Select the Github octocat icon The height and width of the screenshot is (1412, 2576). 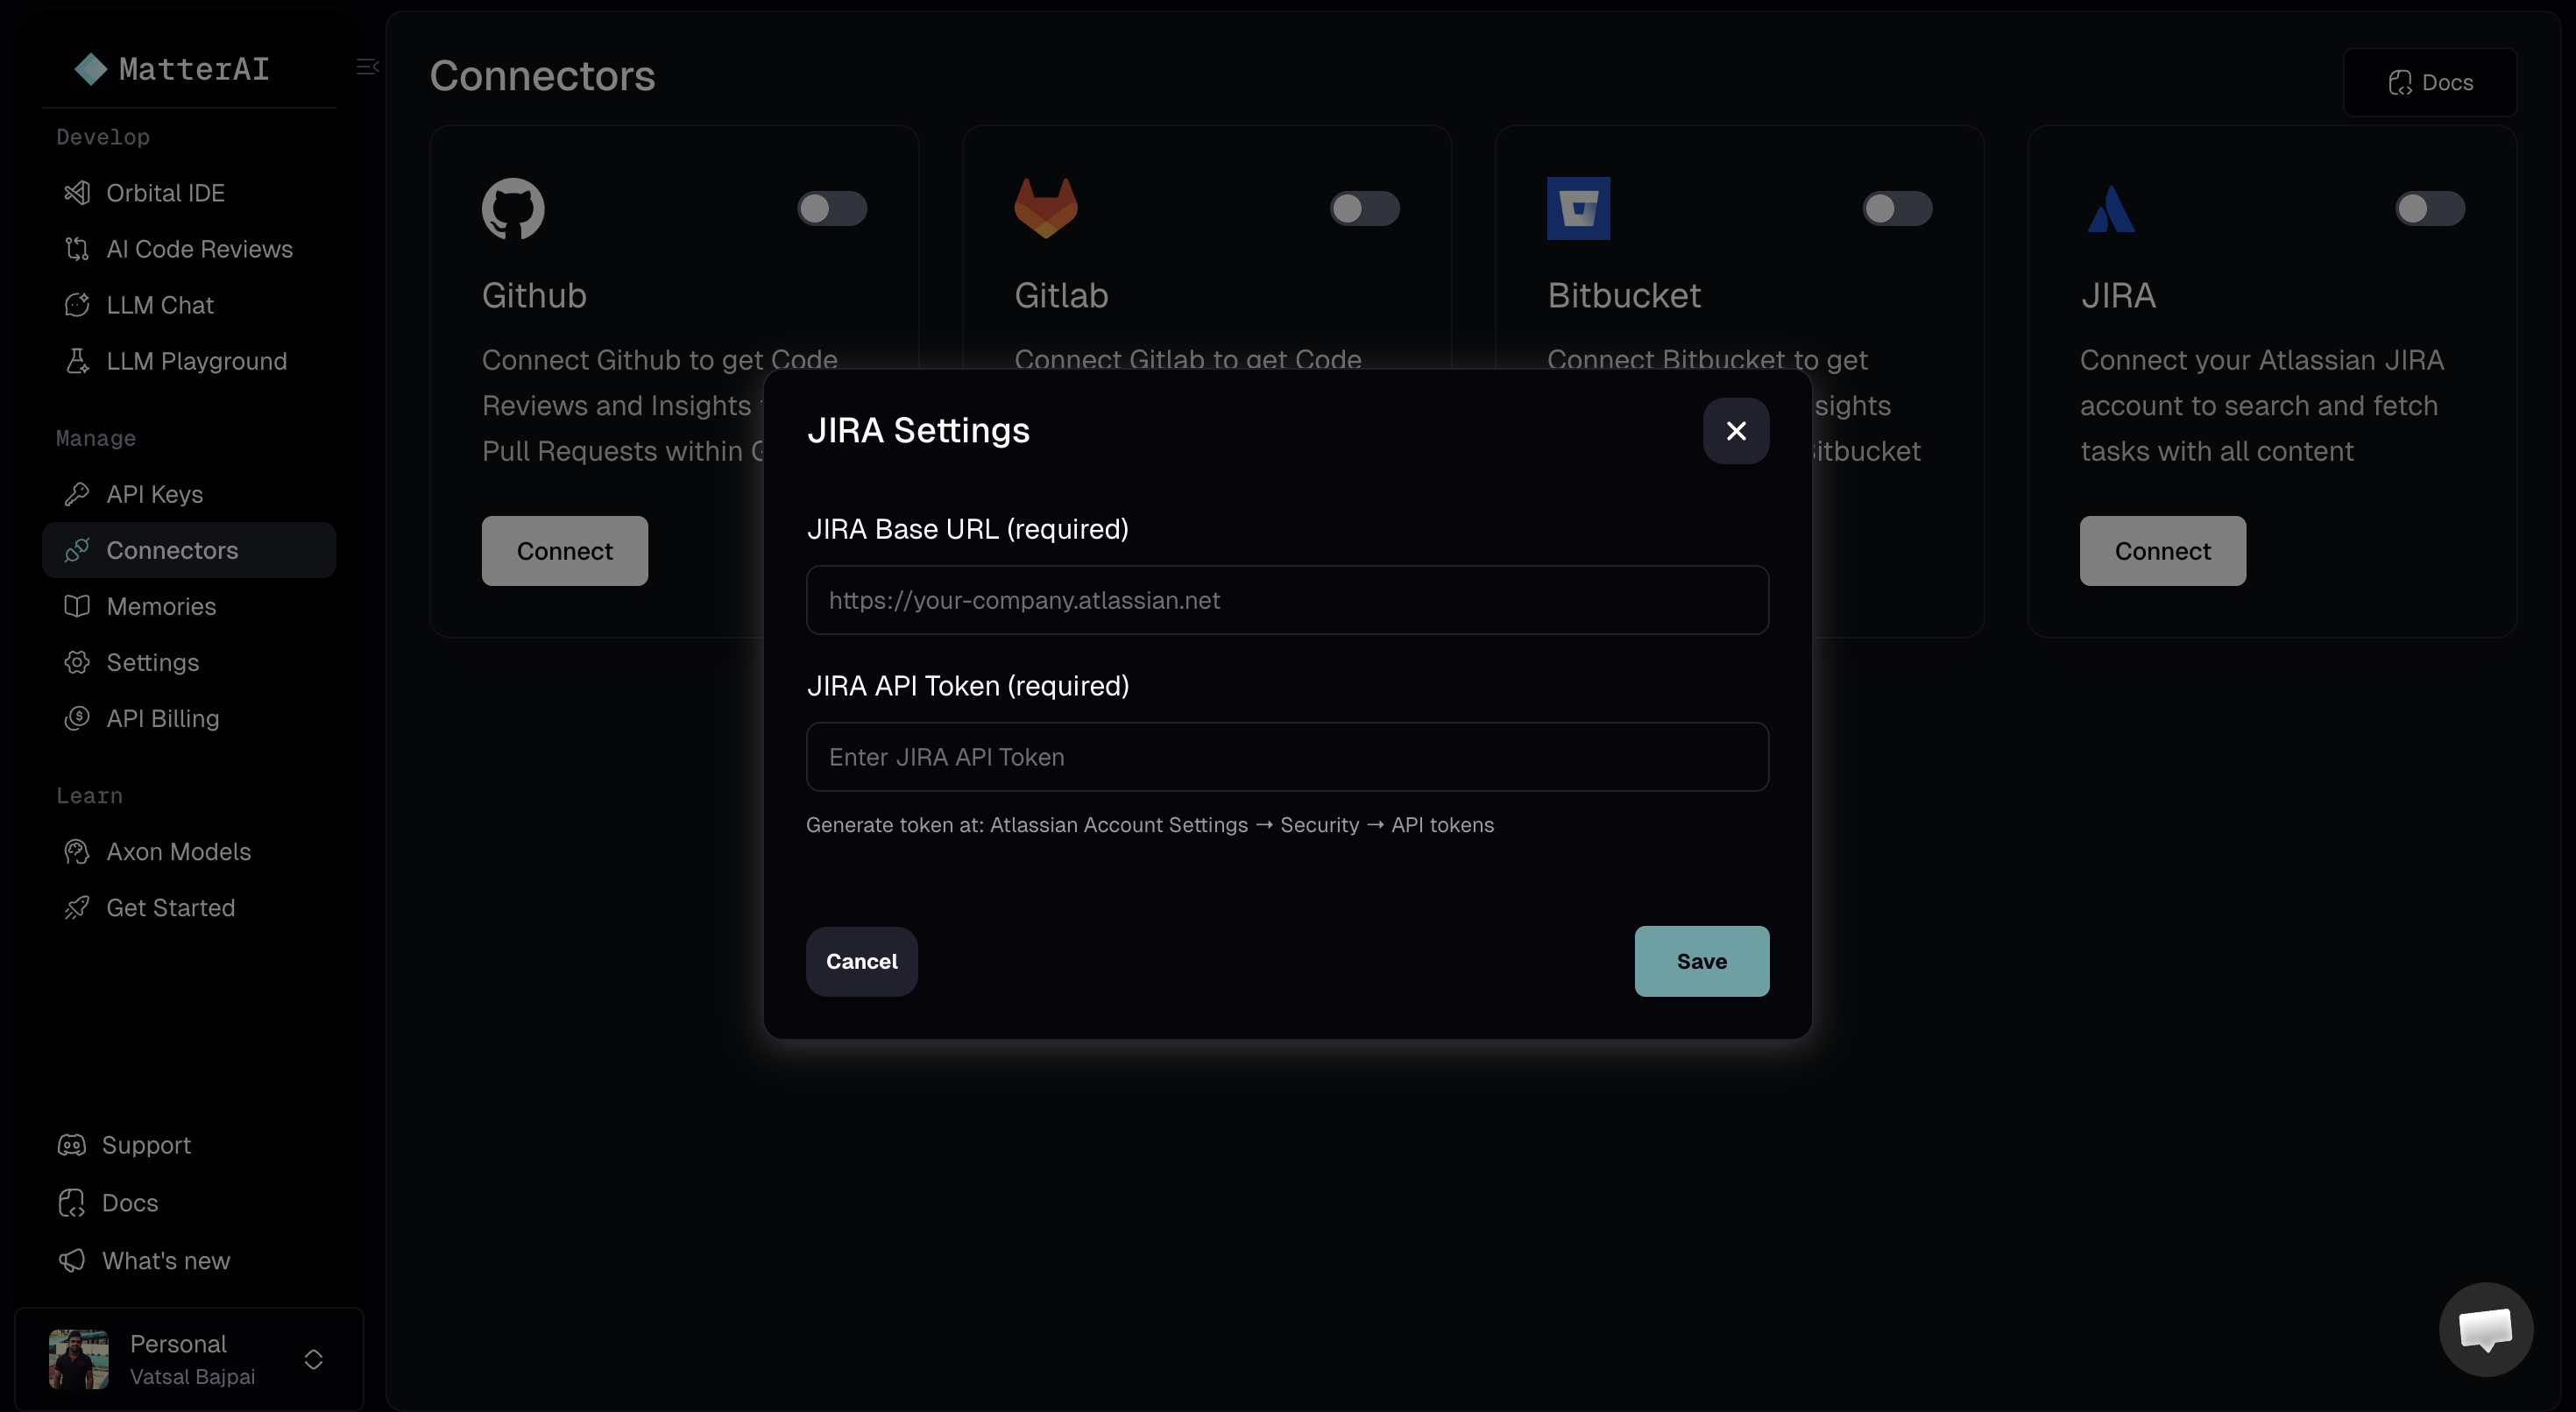[512, 207]
